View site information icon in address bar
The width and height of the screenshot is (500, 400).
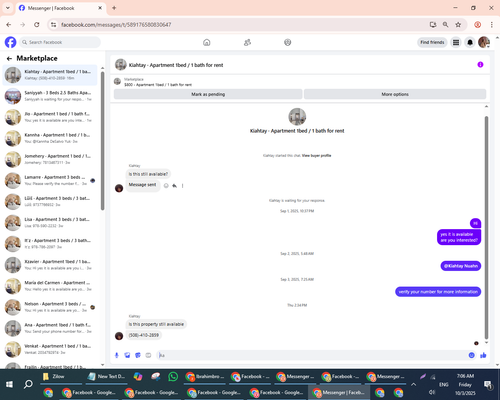pyautogui.click(x=53, y=25)
